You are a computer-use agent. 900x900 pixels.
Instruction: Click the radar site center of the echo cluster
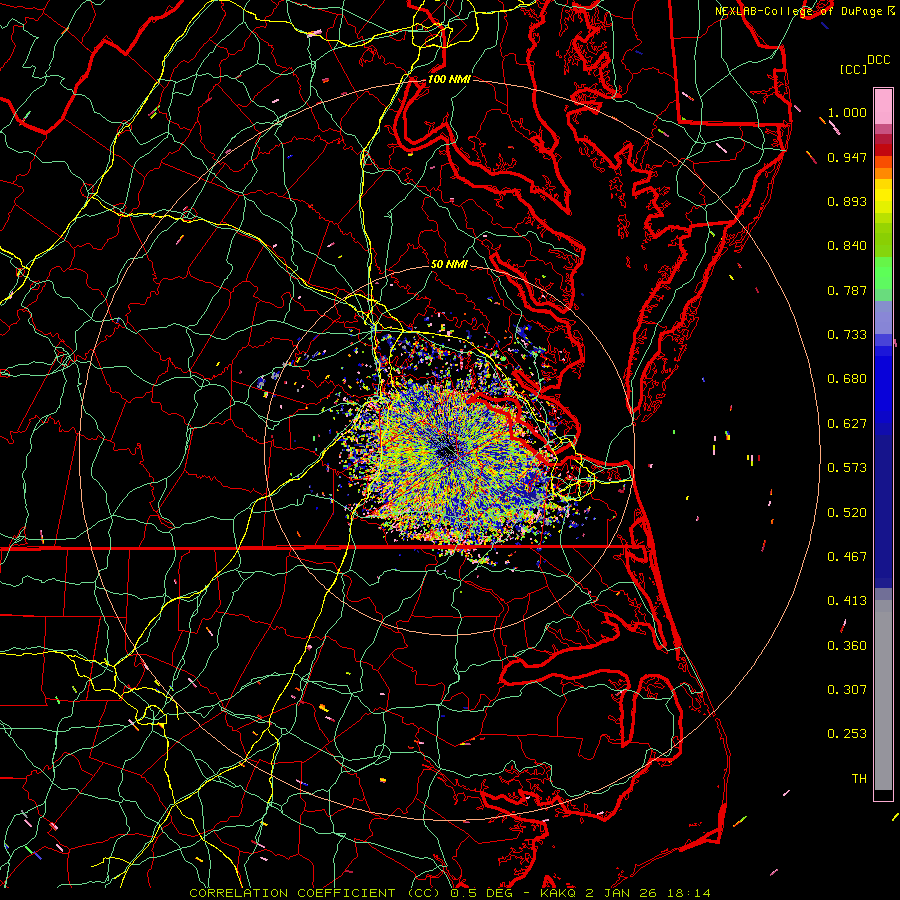(x=447, y=452)
